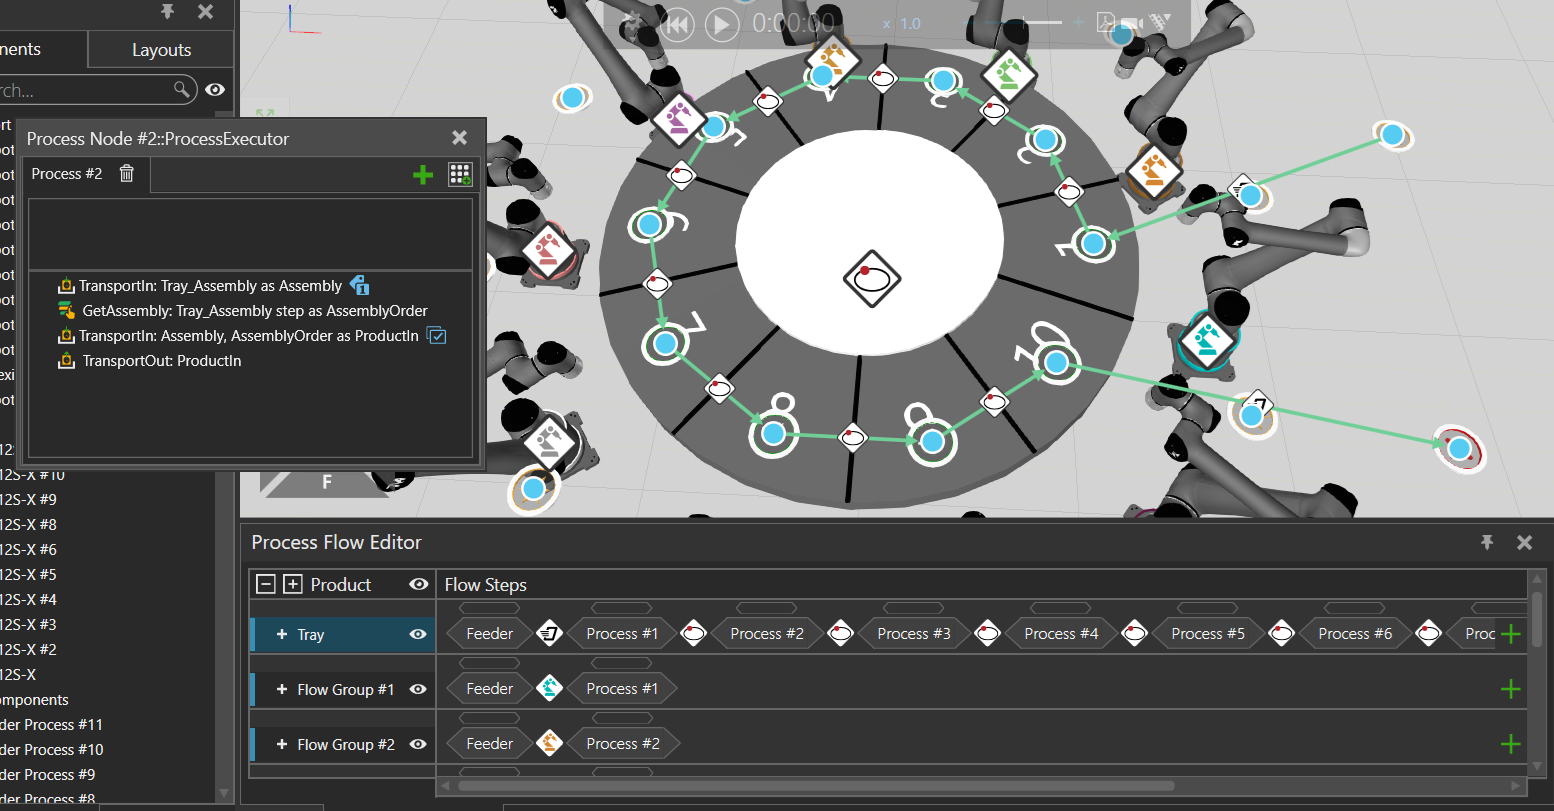Click the orange robot icon in Flow Group #2
This screenshot has width=1554, height=811.
[x=548, y=743]
